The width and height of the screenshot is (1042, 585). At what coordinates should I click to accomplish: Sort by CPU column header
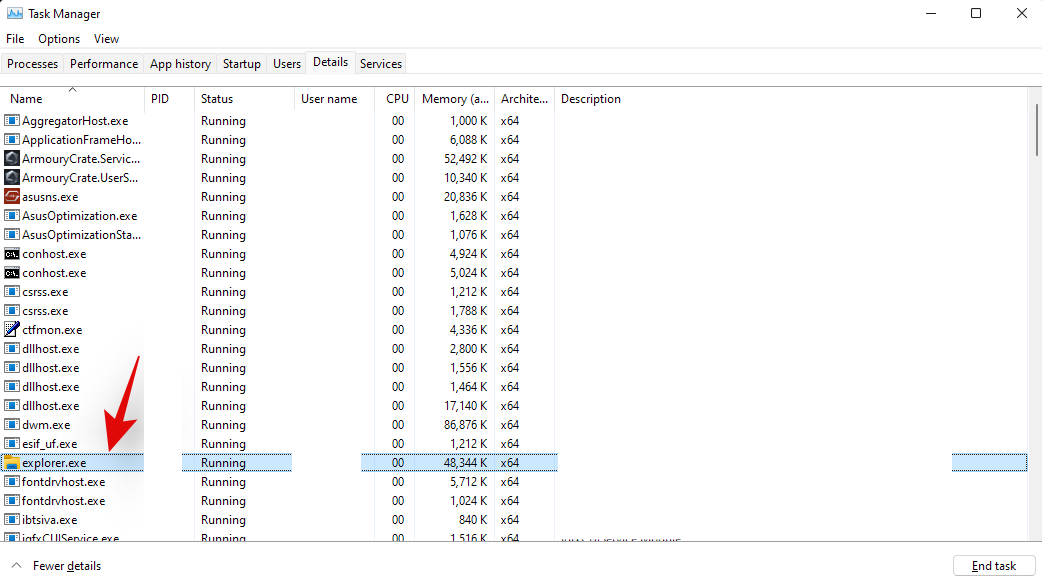coord(397,99)
